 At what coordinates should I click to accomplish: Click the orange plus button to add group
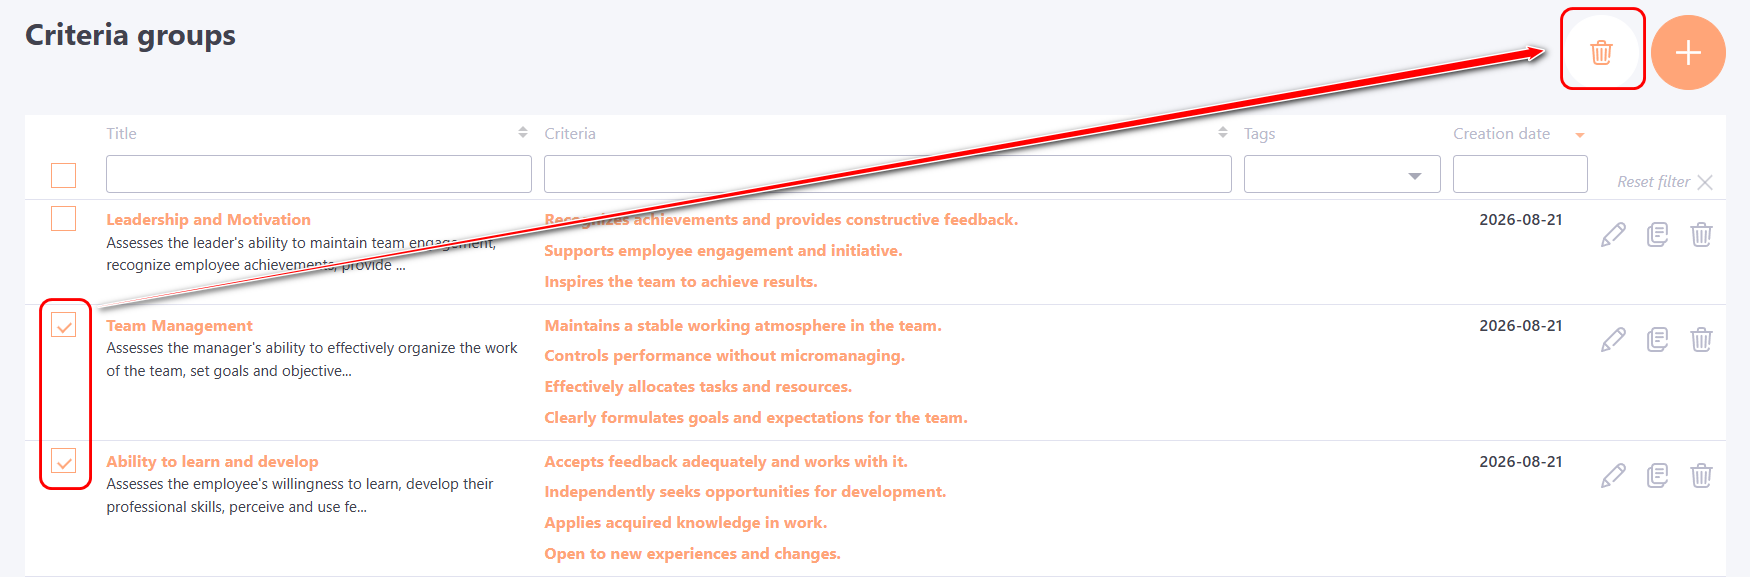pos(1688,52)
